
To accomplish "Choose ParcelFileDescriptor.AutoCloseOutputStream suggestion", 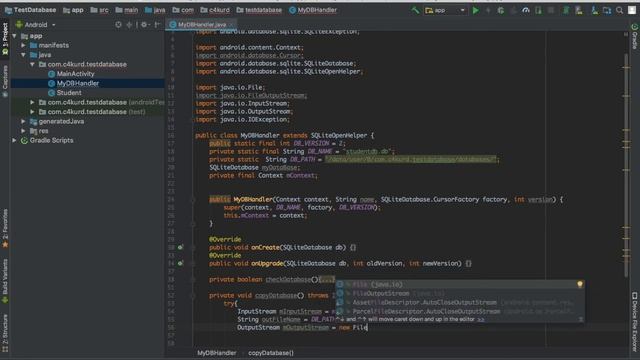I will 459,311.
